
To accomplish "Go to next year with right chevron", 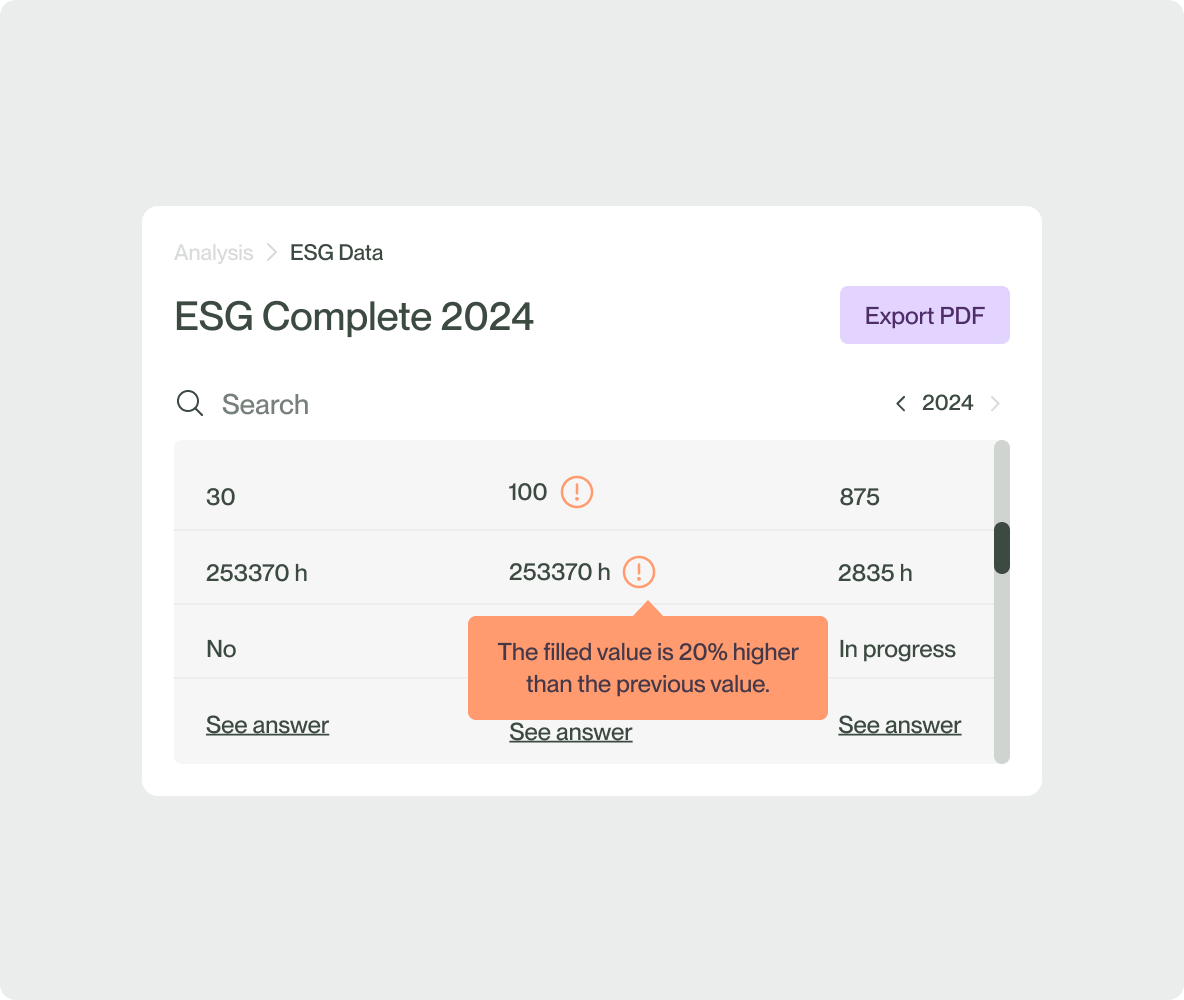I will (995, 403).
